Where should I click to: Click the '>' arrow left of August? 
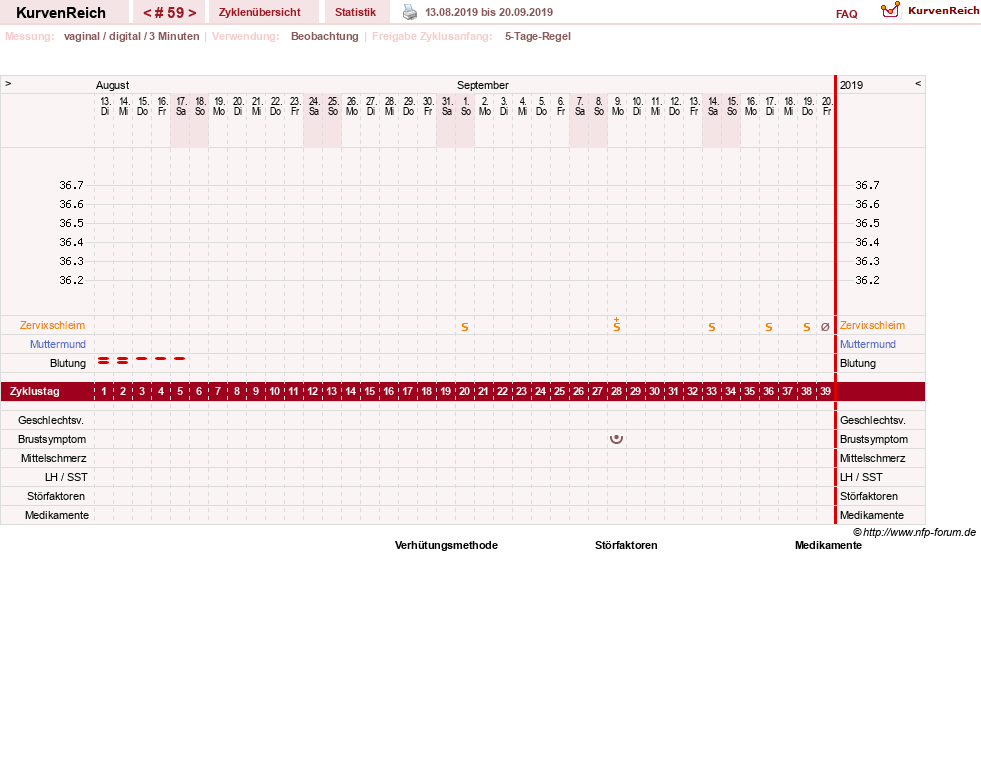point(8,83)
